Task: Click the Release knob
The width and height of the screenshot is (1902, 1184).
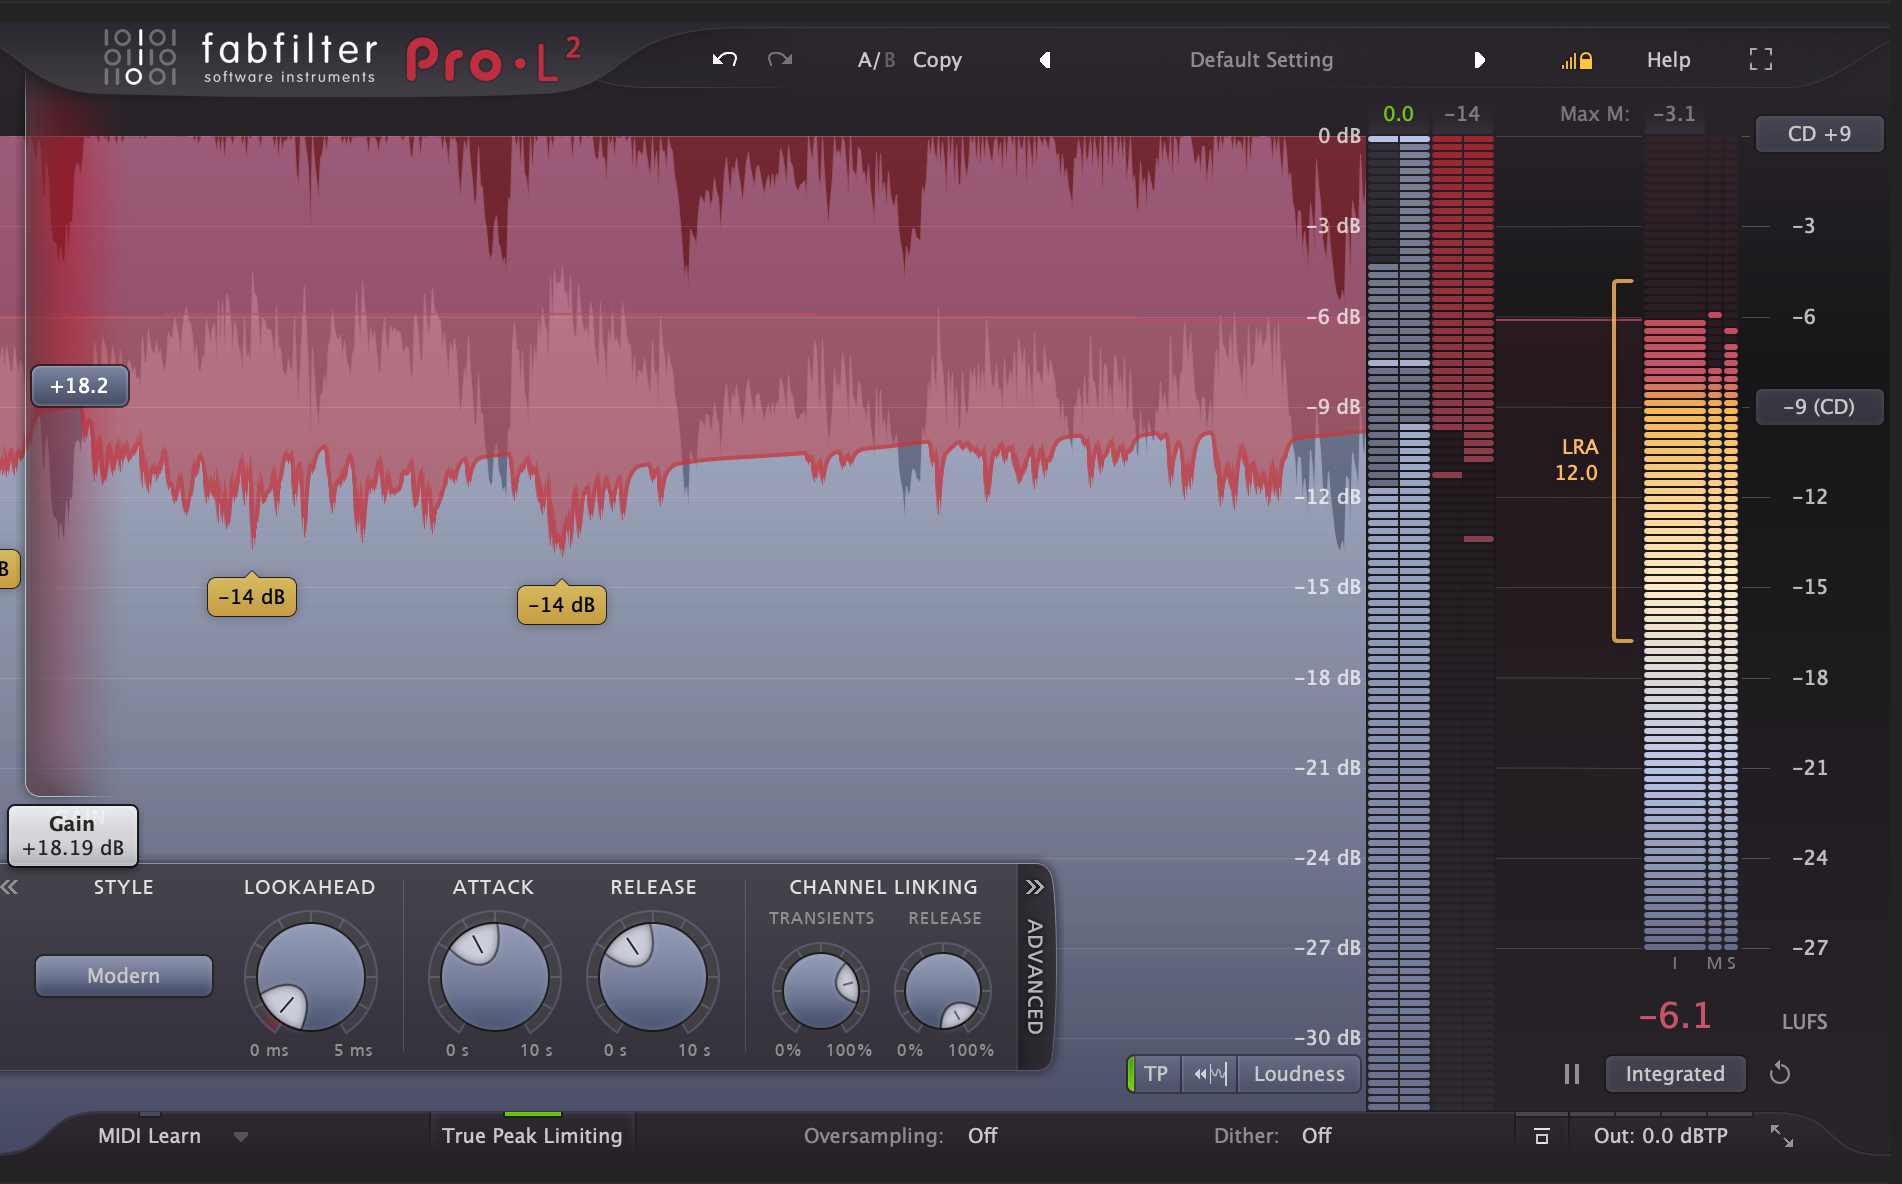Action: tap(653, 977)
